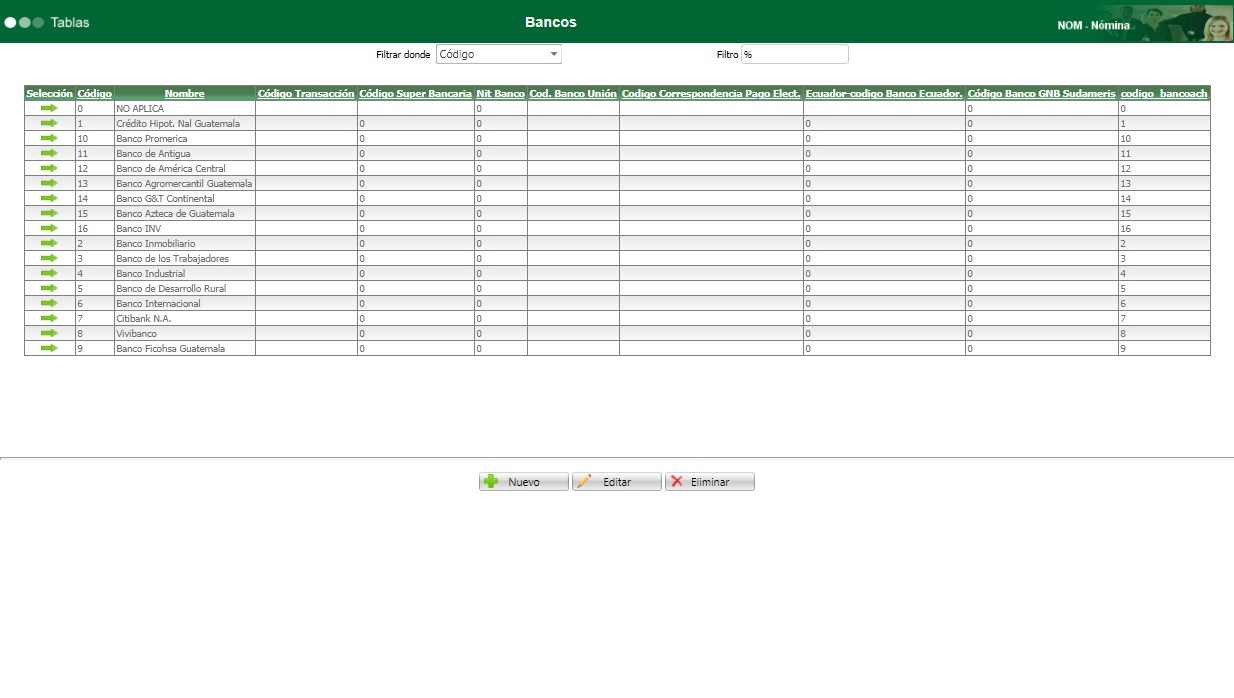Image resolution: width=1234 pixels, height=698 pixels.
Task: Click the Banco INV name cell
Action: (x=185, y=228)
